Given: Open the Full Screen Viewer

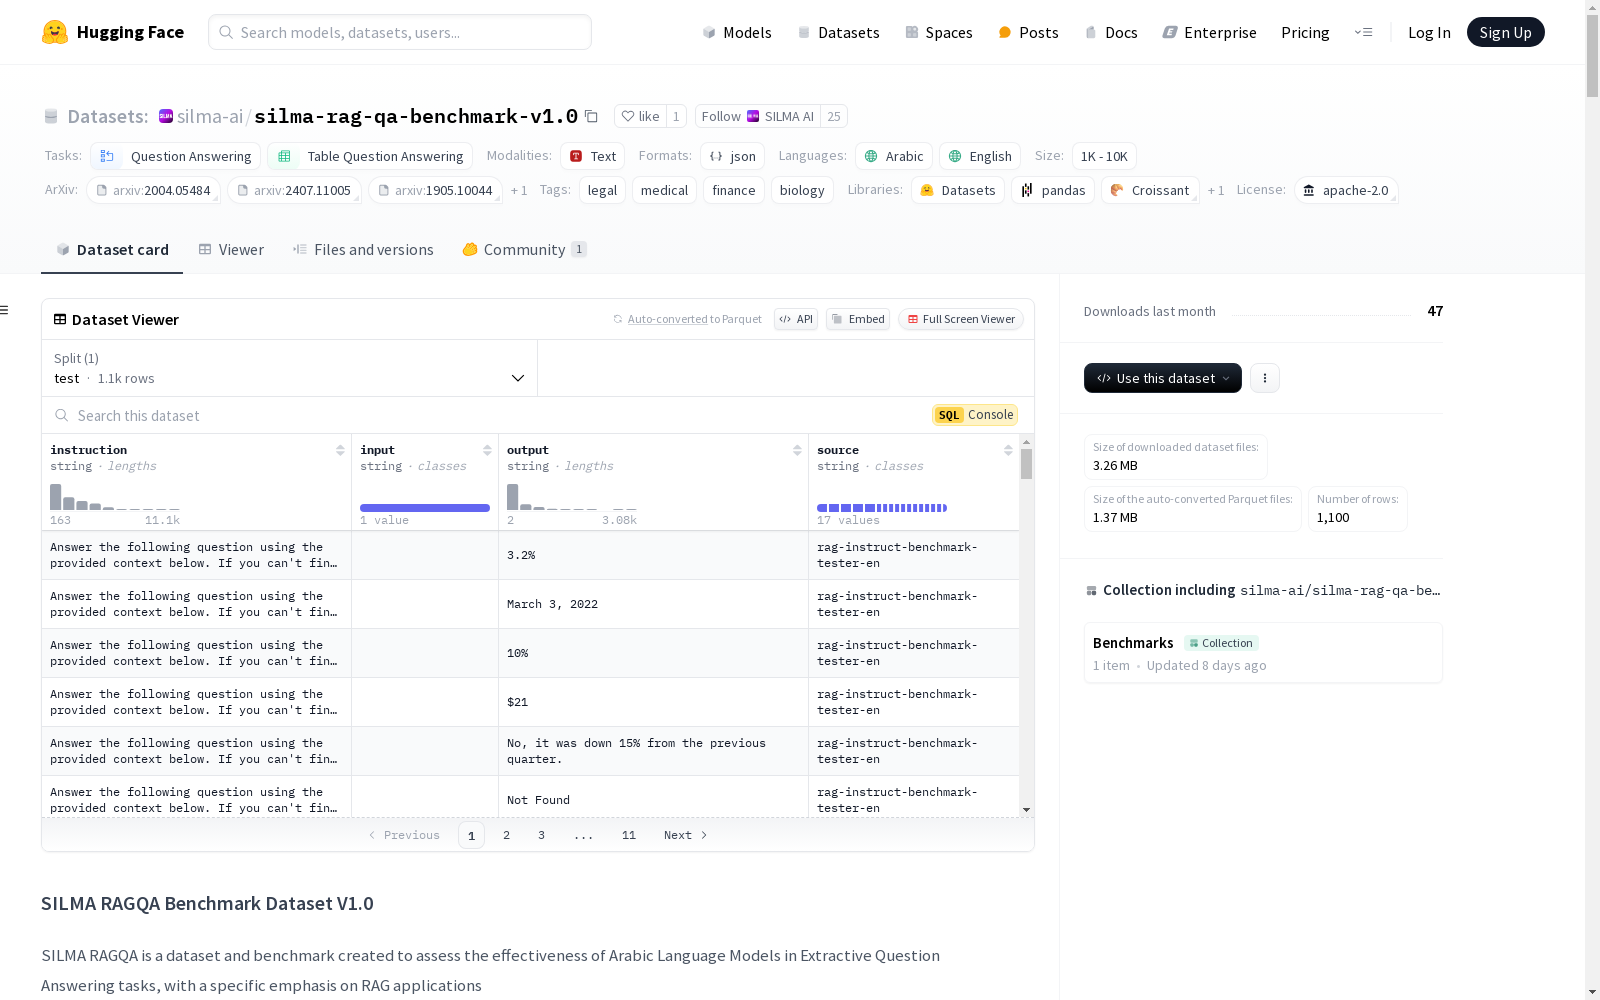Looking at the screenshot, I should pyautogui.click(x=961, y=319).
